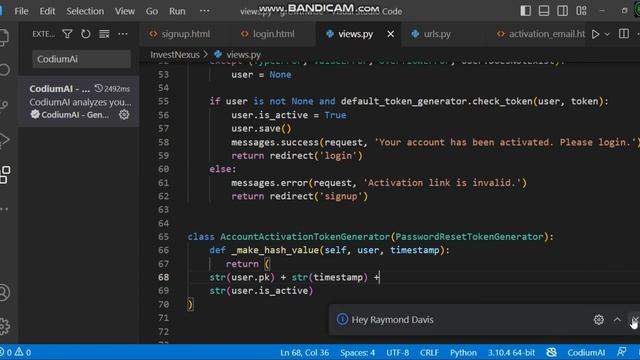Viewport: 640px width, 360px height.
Task: Open the View menu
Action: coord(124,11)
